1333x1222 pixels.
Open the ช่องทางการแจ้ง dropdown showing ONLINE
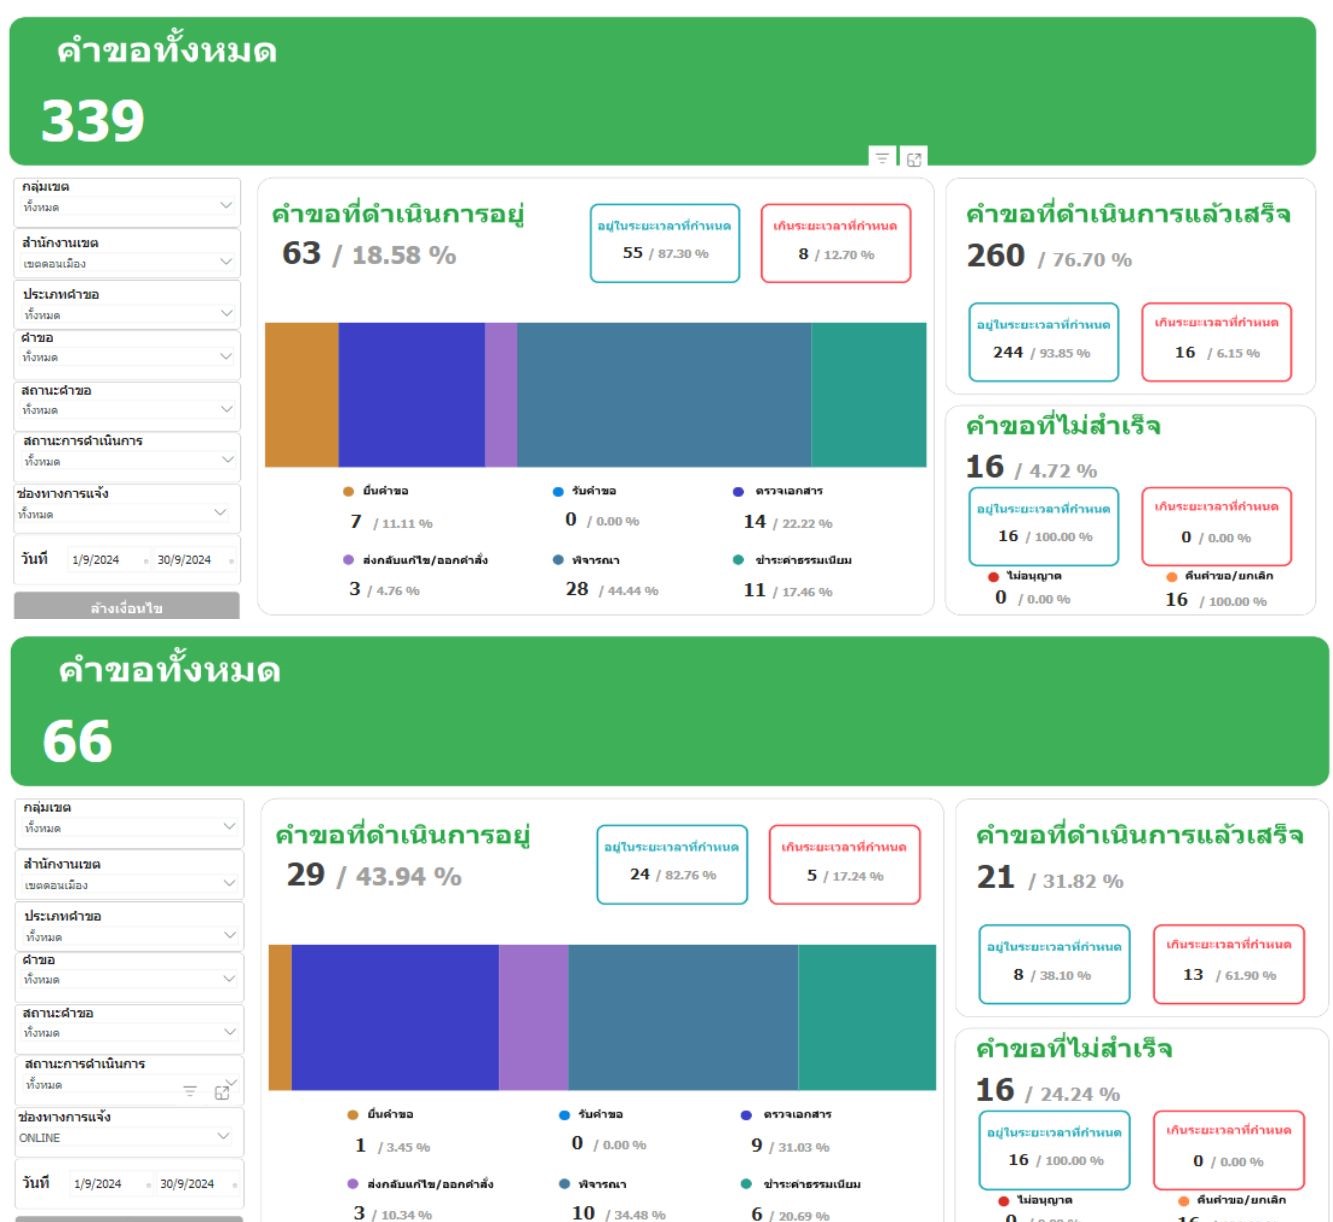(x=223, y=1136)
